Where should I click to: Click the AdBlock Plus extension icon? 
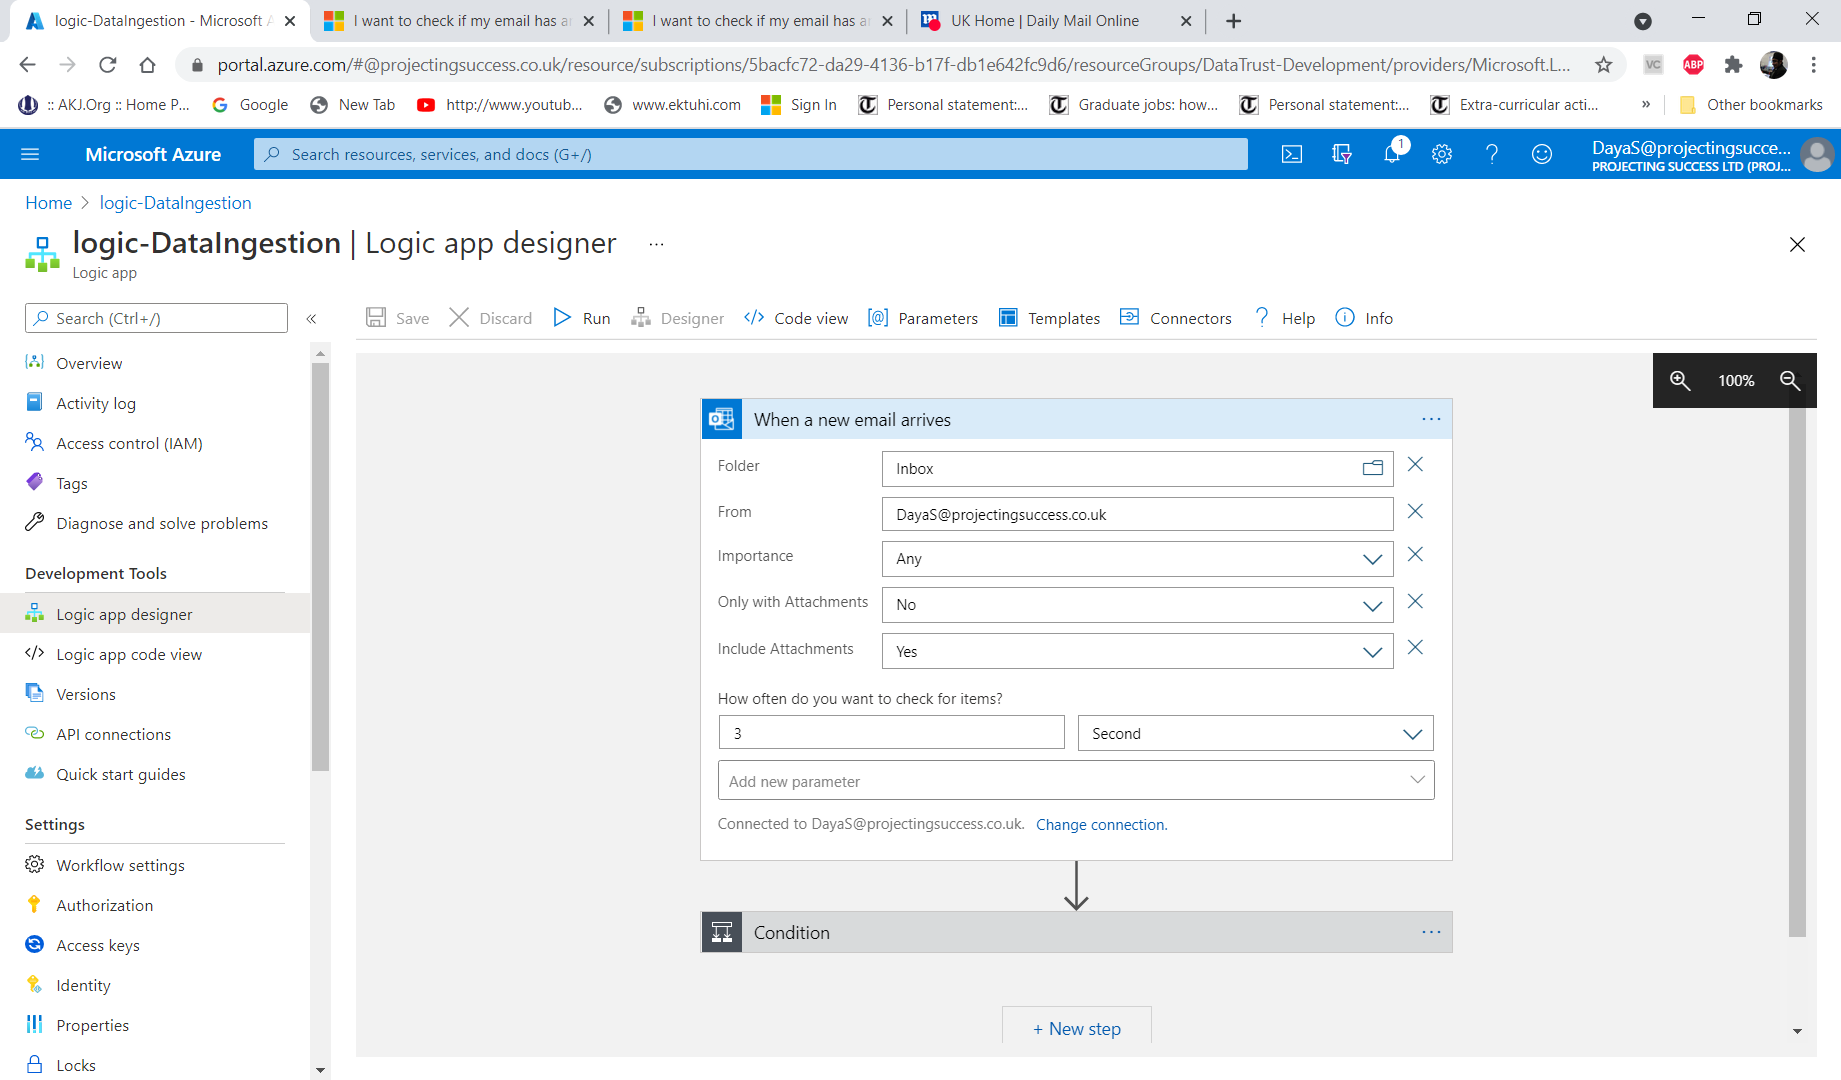coord(1693,65)
